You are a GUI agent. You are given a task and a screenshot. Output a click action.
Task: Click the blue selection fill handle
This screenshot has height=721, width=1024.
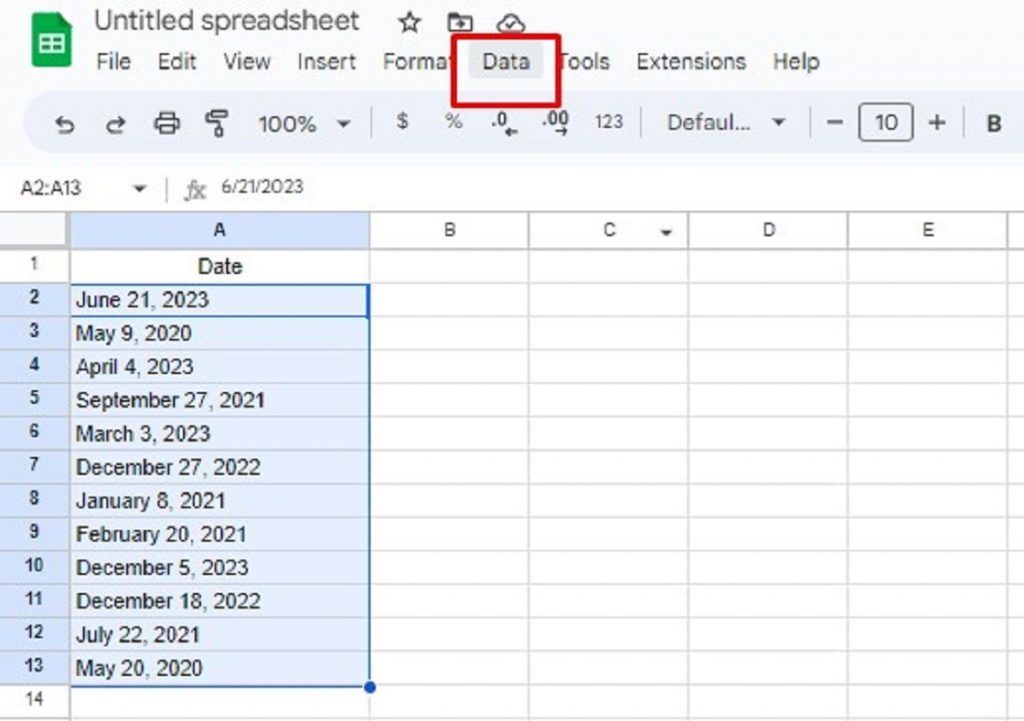370,687
